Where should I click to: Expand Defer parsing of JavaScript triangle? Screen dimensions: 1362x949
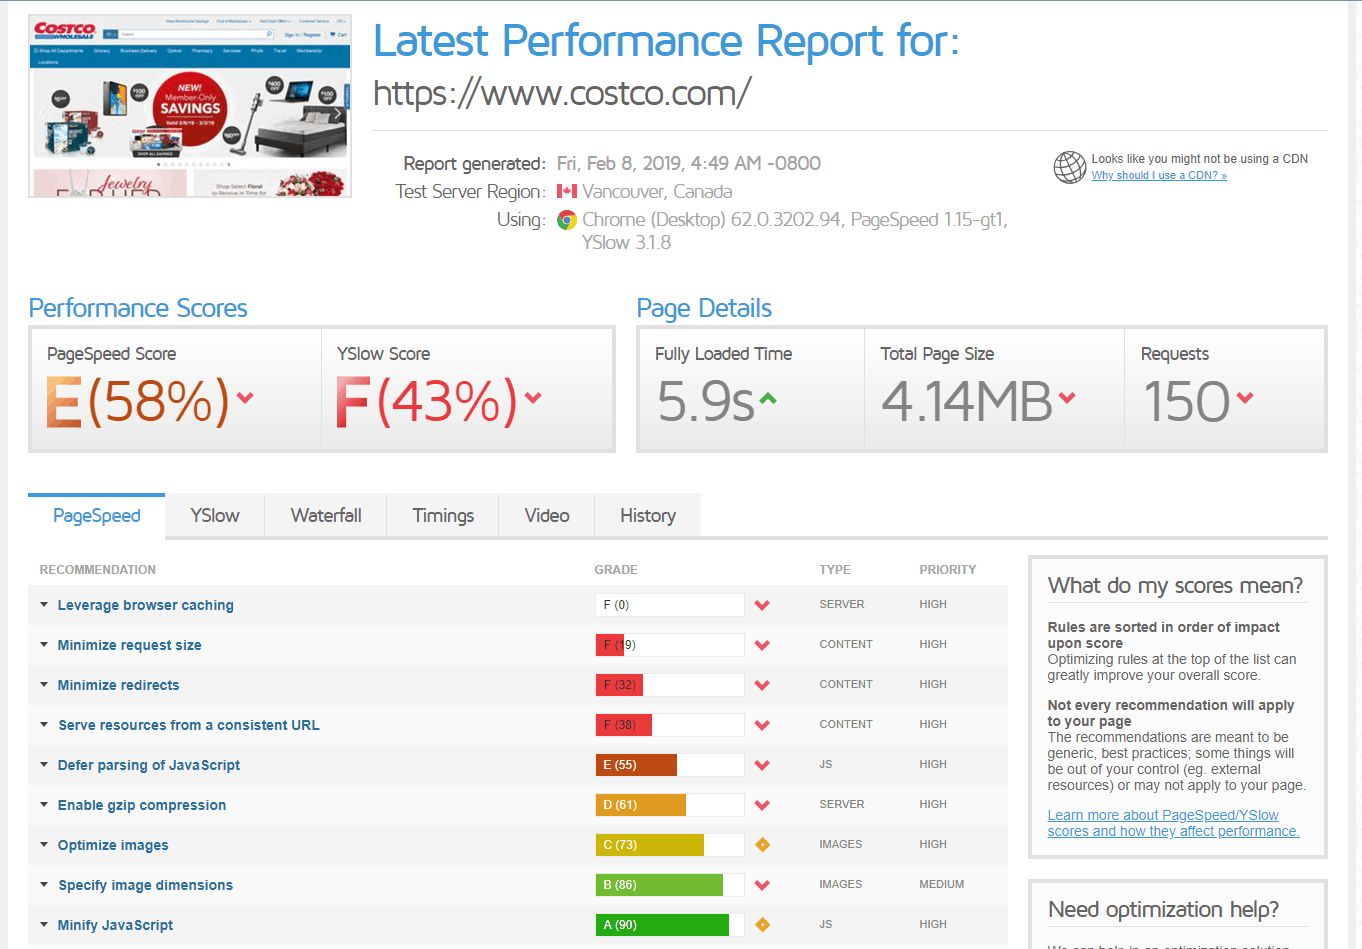[44, 764]
